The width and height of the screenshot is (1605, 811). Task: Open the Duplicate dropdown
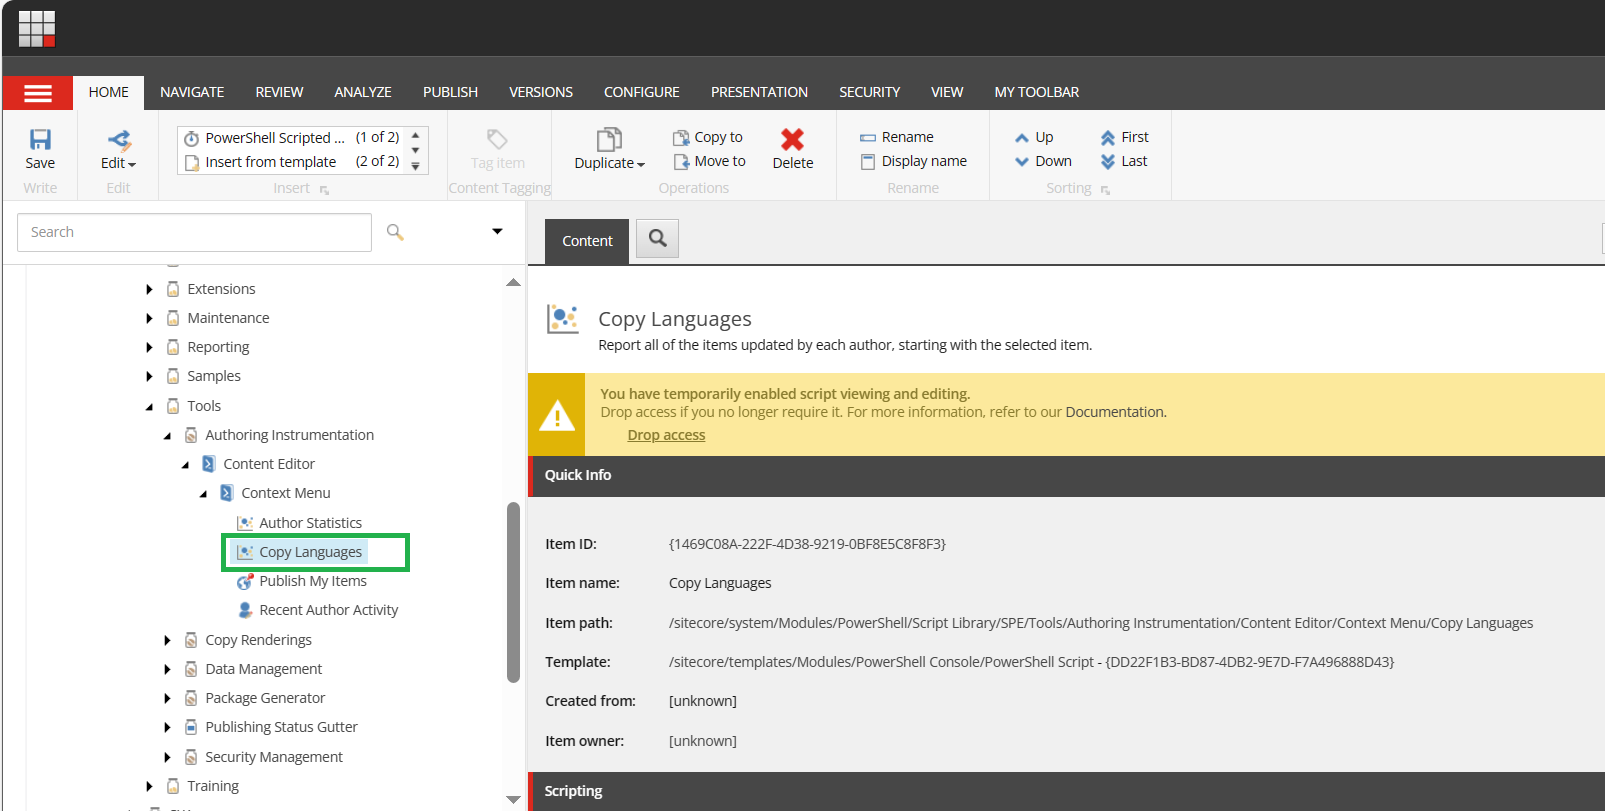(x=609, y=163)
